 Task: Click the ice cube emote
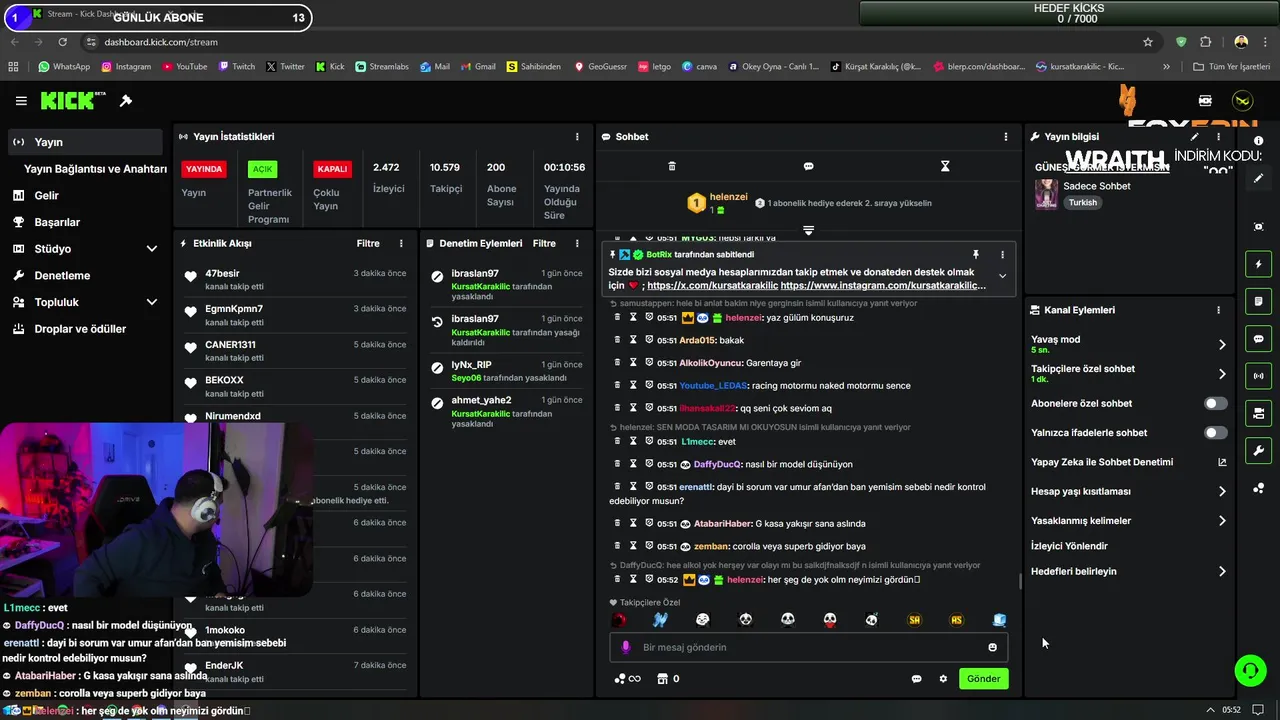[x=999, y=620]
